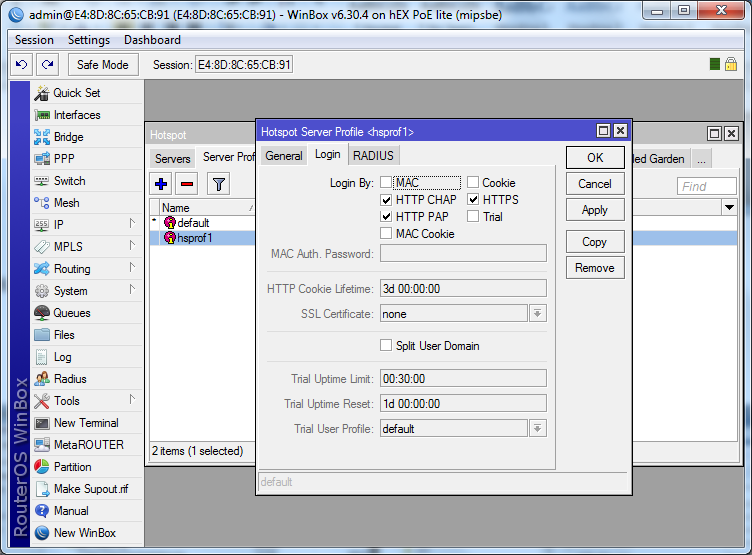Click Make Supout.rif

click(87, 489)
